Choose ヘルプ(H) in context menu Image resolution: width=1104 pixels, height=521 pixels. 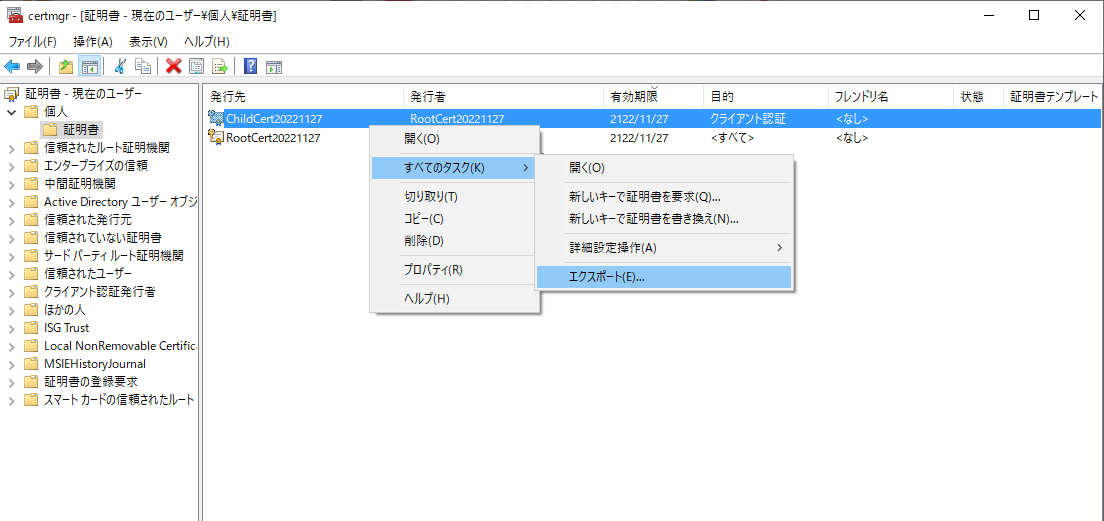pyautogui.click(x=455, y=299)
